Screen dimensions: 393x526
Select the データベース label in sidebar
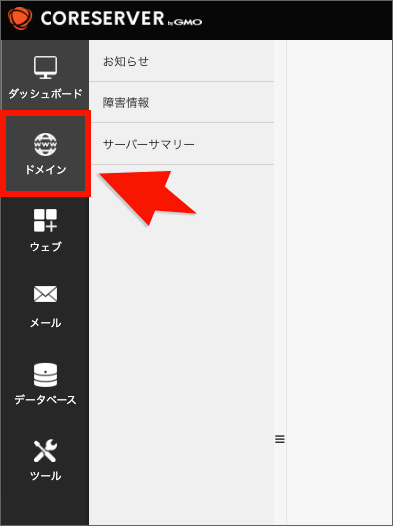point(45,400)
